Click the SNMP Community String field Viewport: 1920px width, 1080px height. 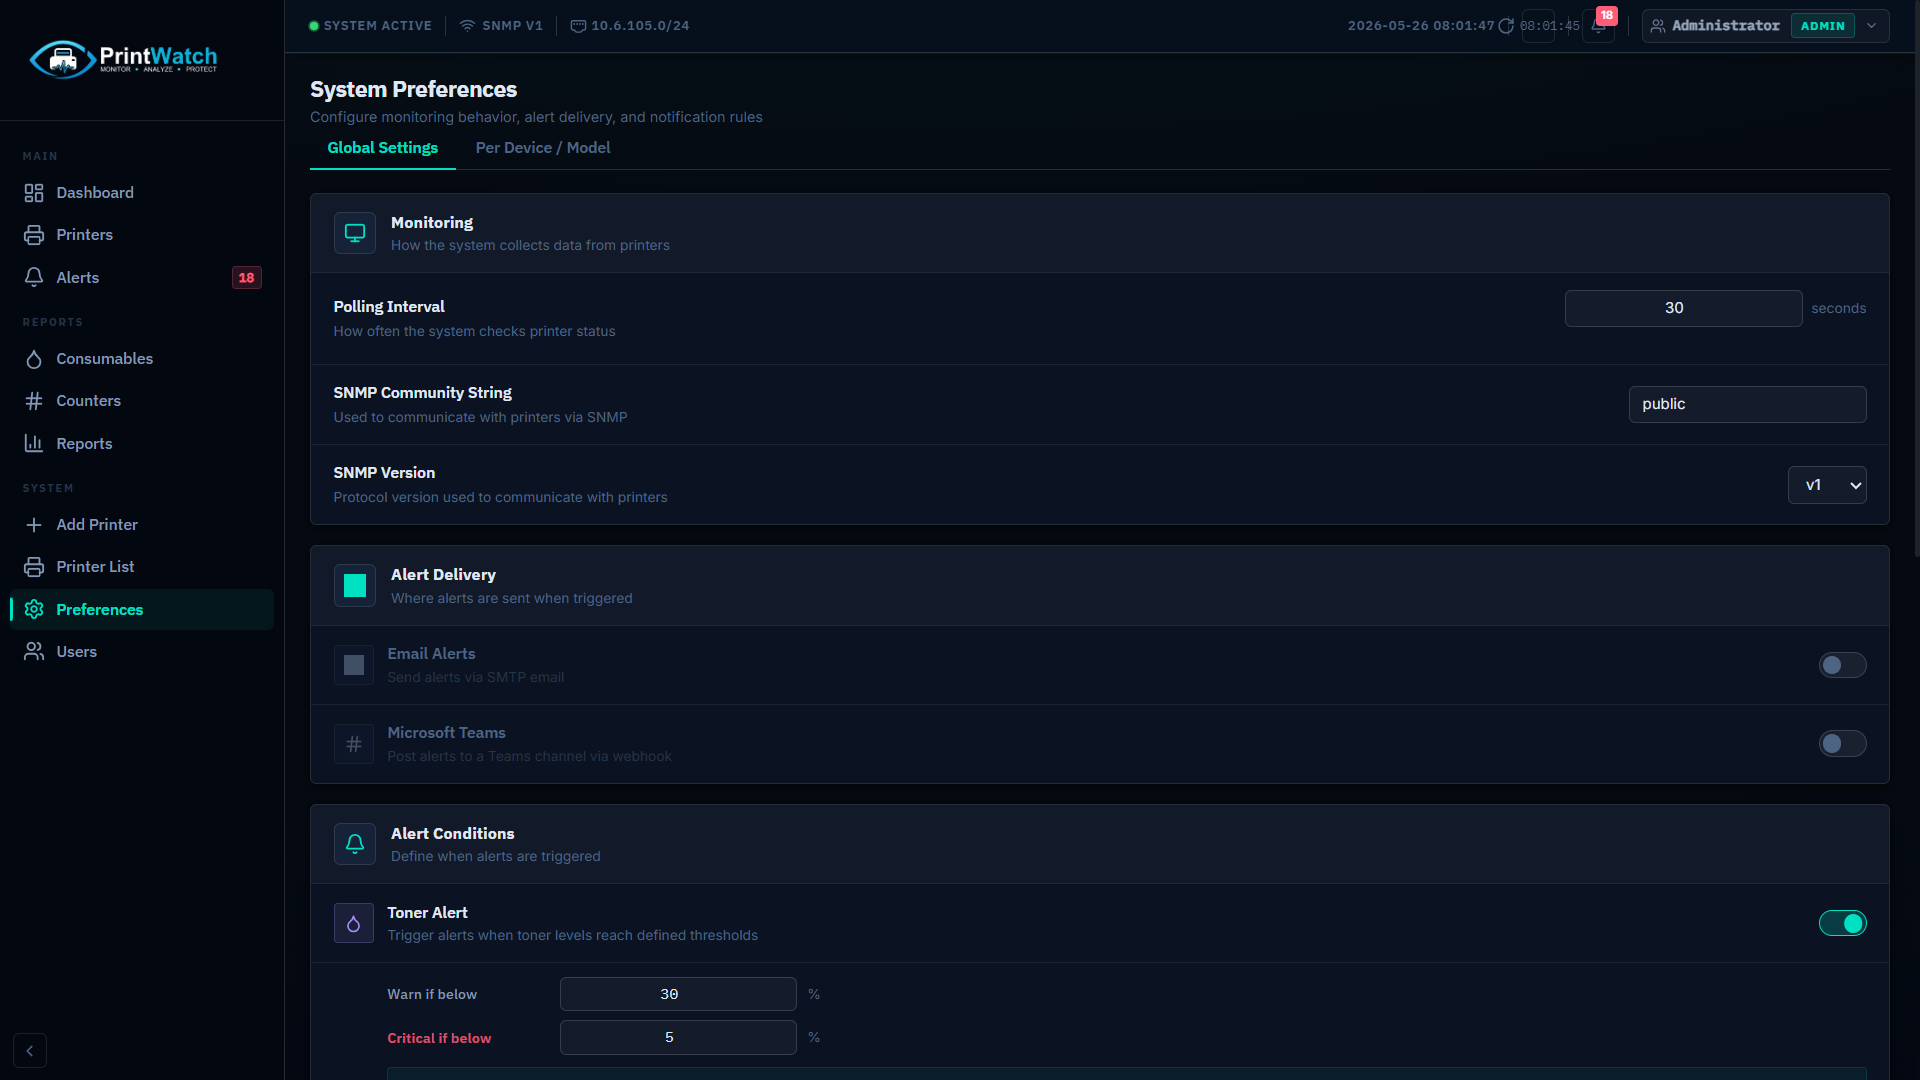[x=1747, y=404]
